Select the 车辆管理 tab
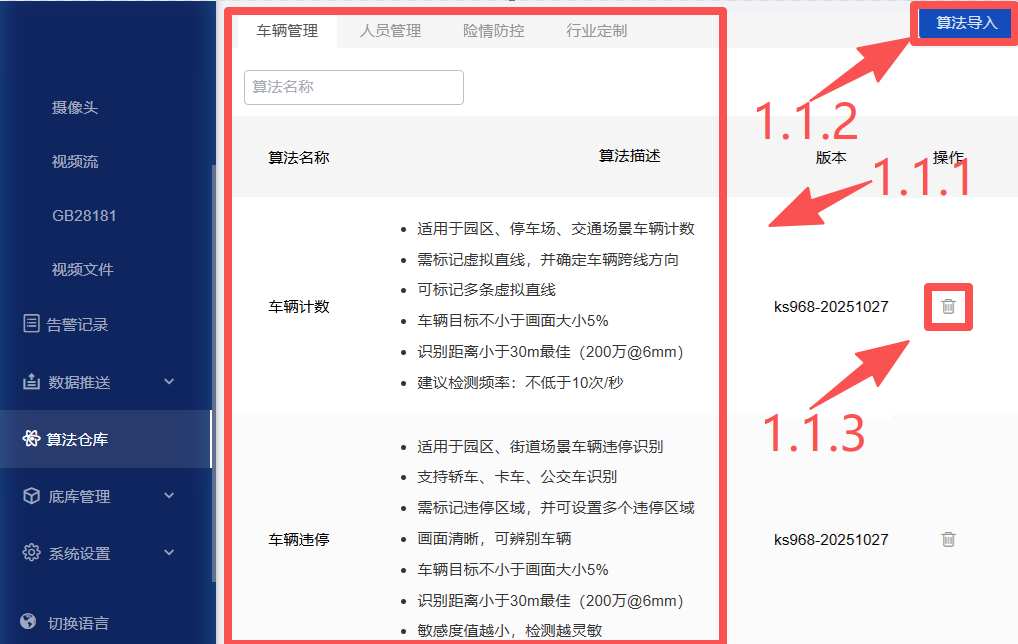 pos(287,31)
